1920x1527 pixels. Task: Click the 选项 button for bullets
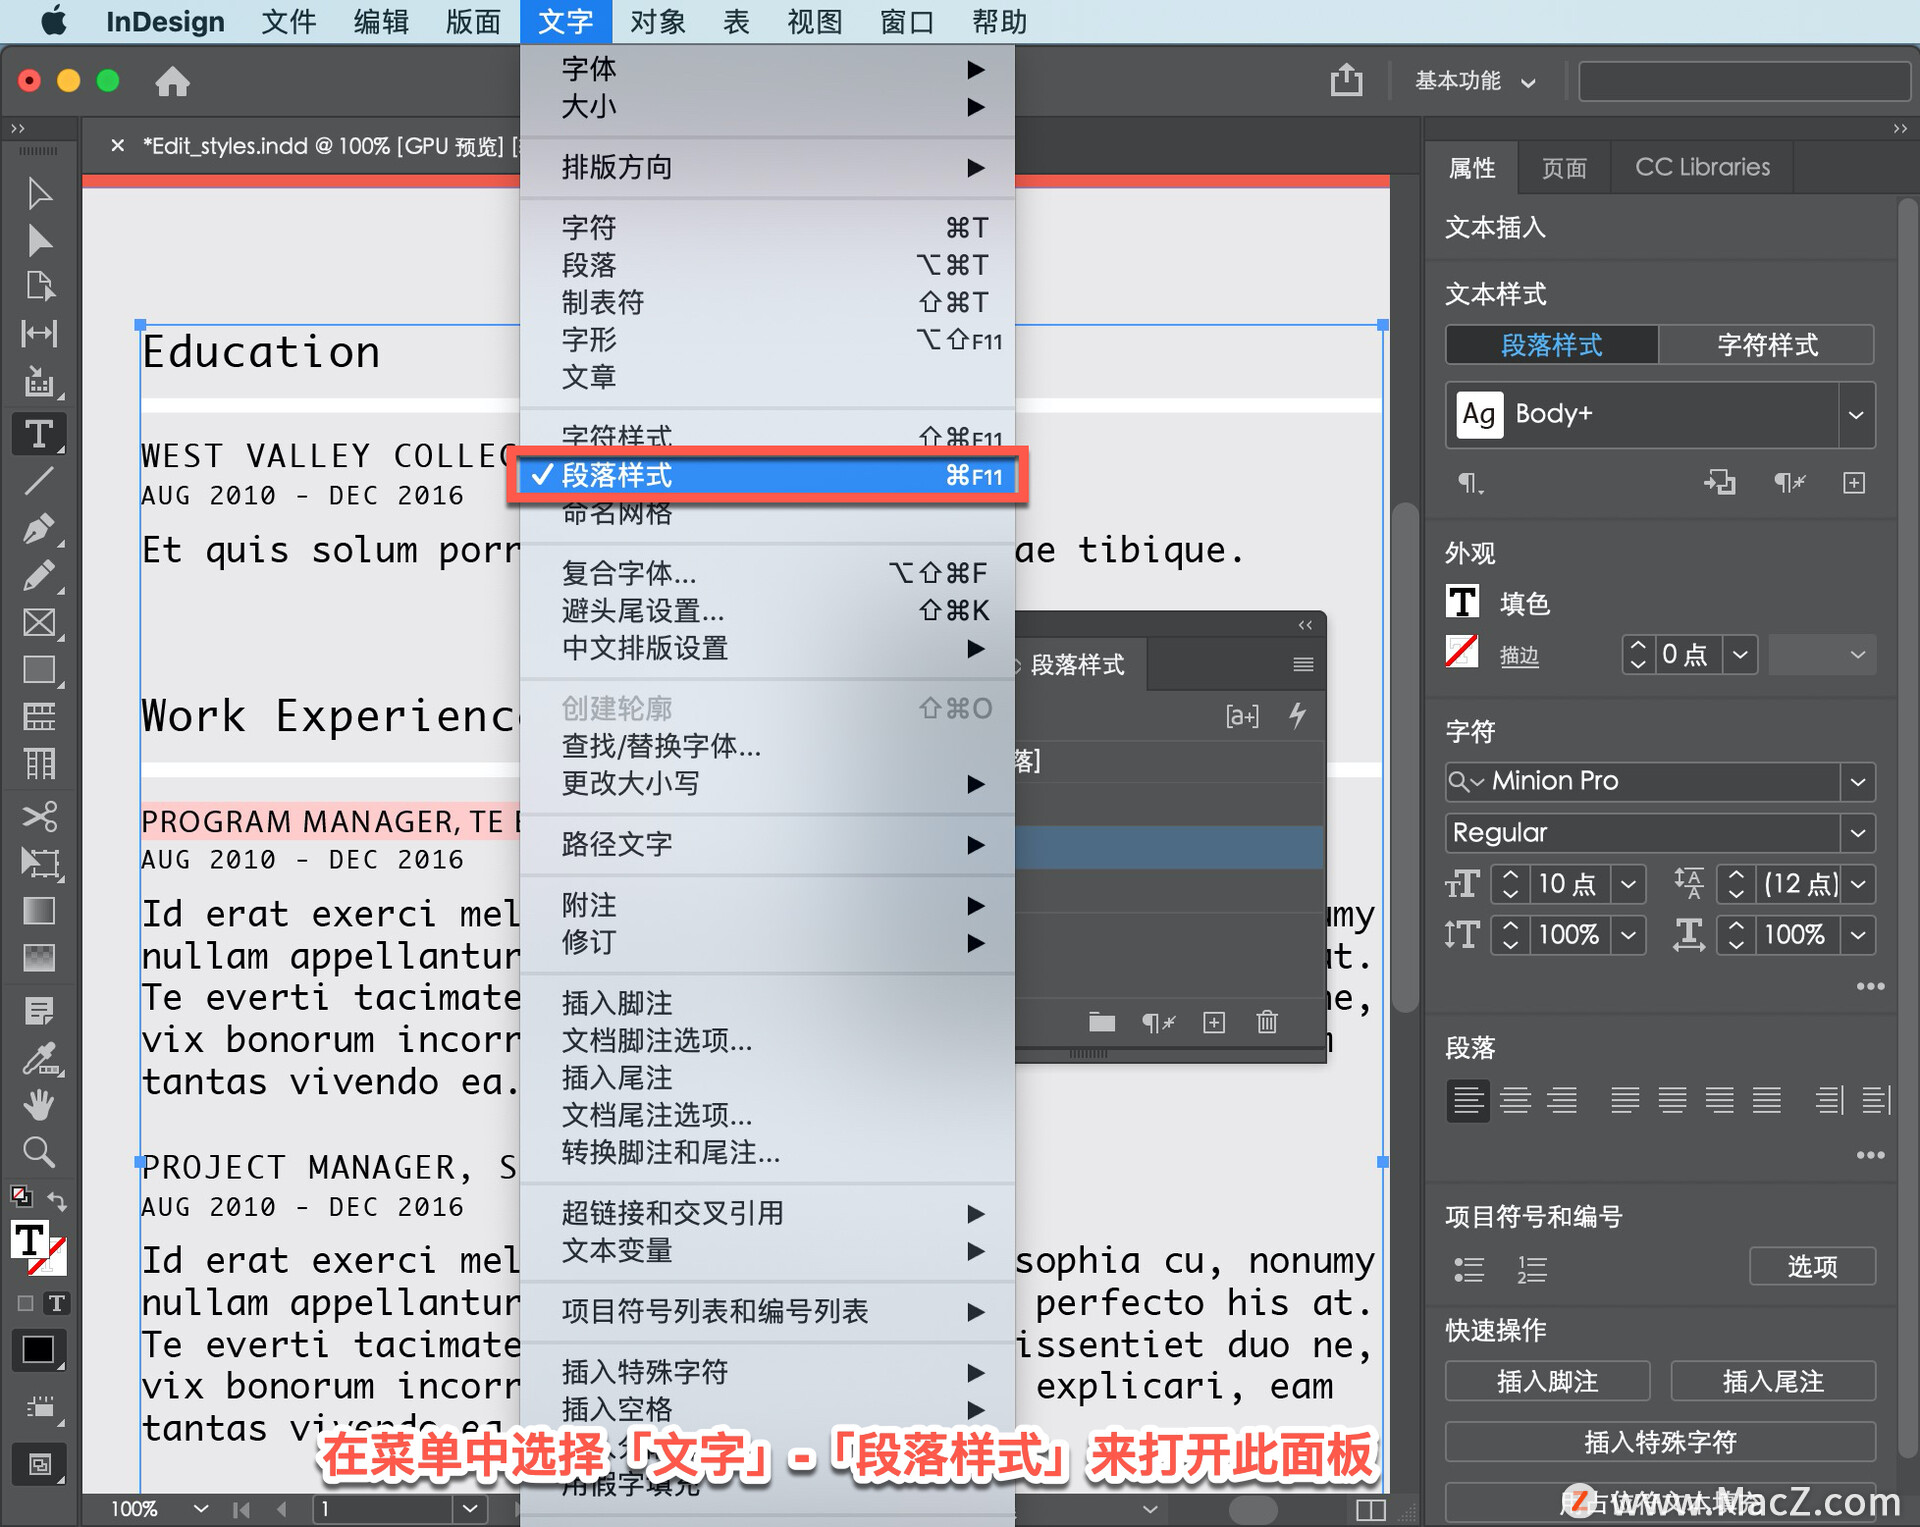pyautogui.click(x=1811, y=1266)
